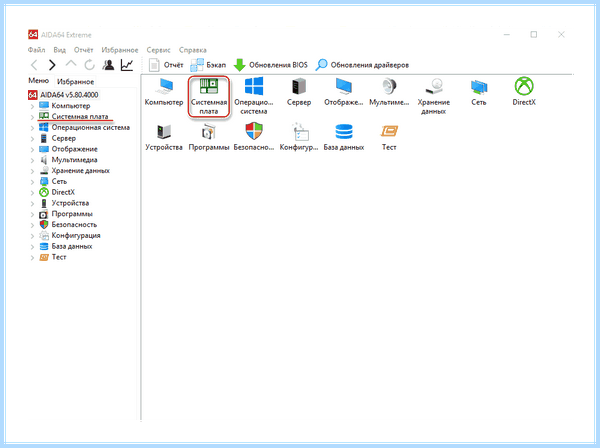Viewport: 600px width, 448px height.
Task: Open the DirectX Xbox icon in main pane
Action: [524, 91]
